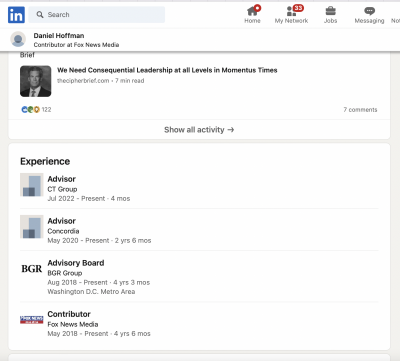Open the Contributor position title
This screenshot has width=400, height=361.
point(69,314)
